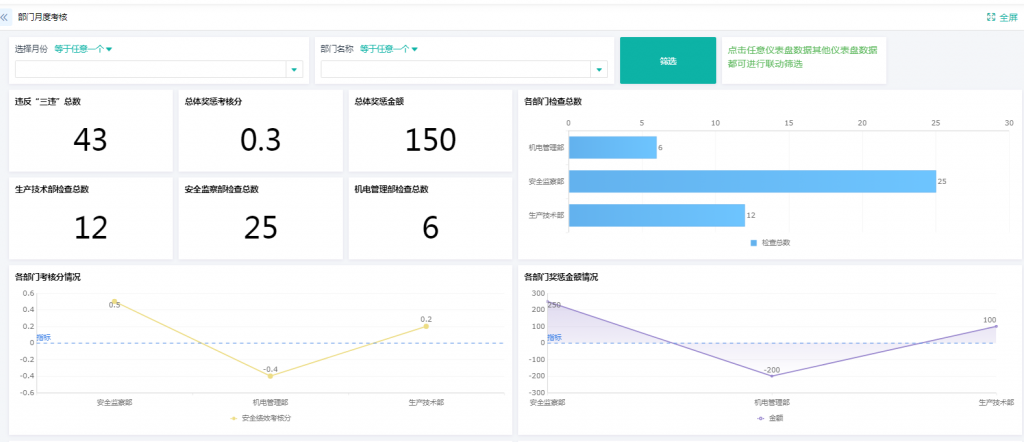Open 选择月份 condition dropdown 等于任意一个
The width and height of the screenshot is (1024, 442).
tap(83, 49)
